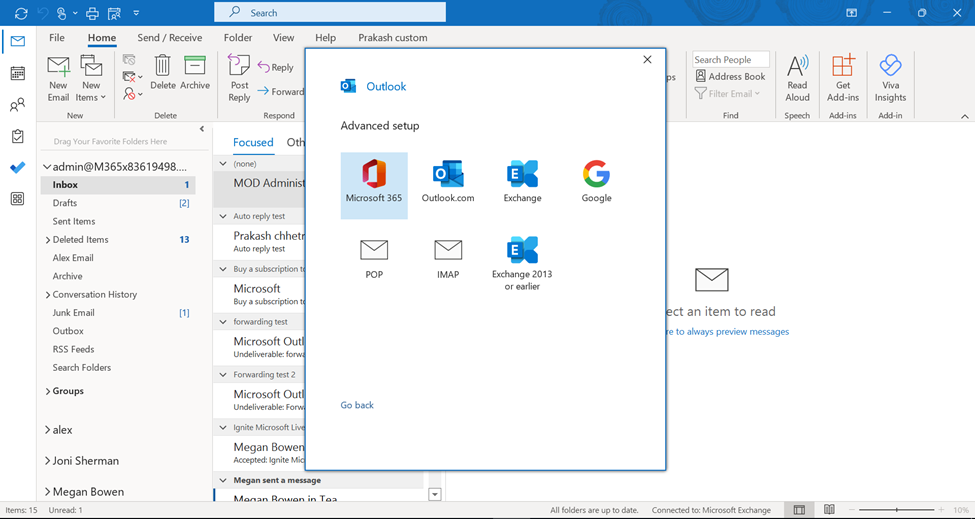
Task: Expand Joni Sherman mailbox
Action: (x=48, y=461)
